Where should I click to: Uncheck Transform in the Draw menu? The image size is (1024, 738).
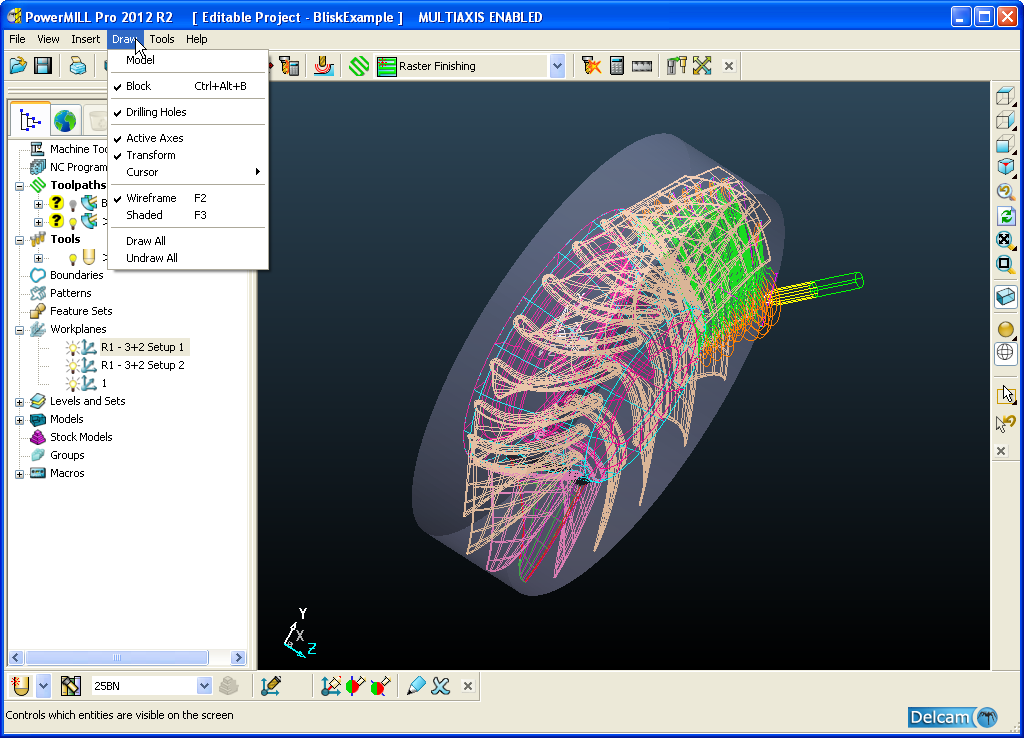click(188, 155)
